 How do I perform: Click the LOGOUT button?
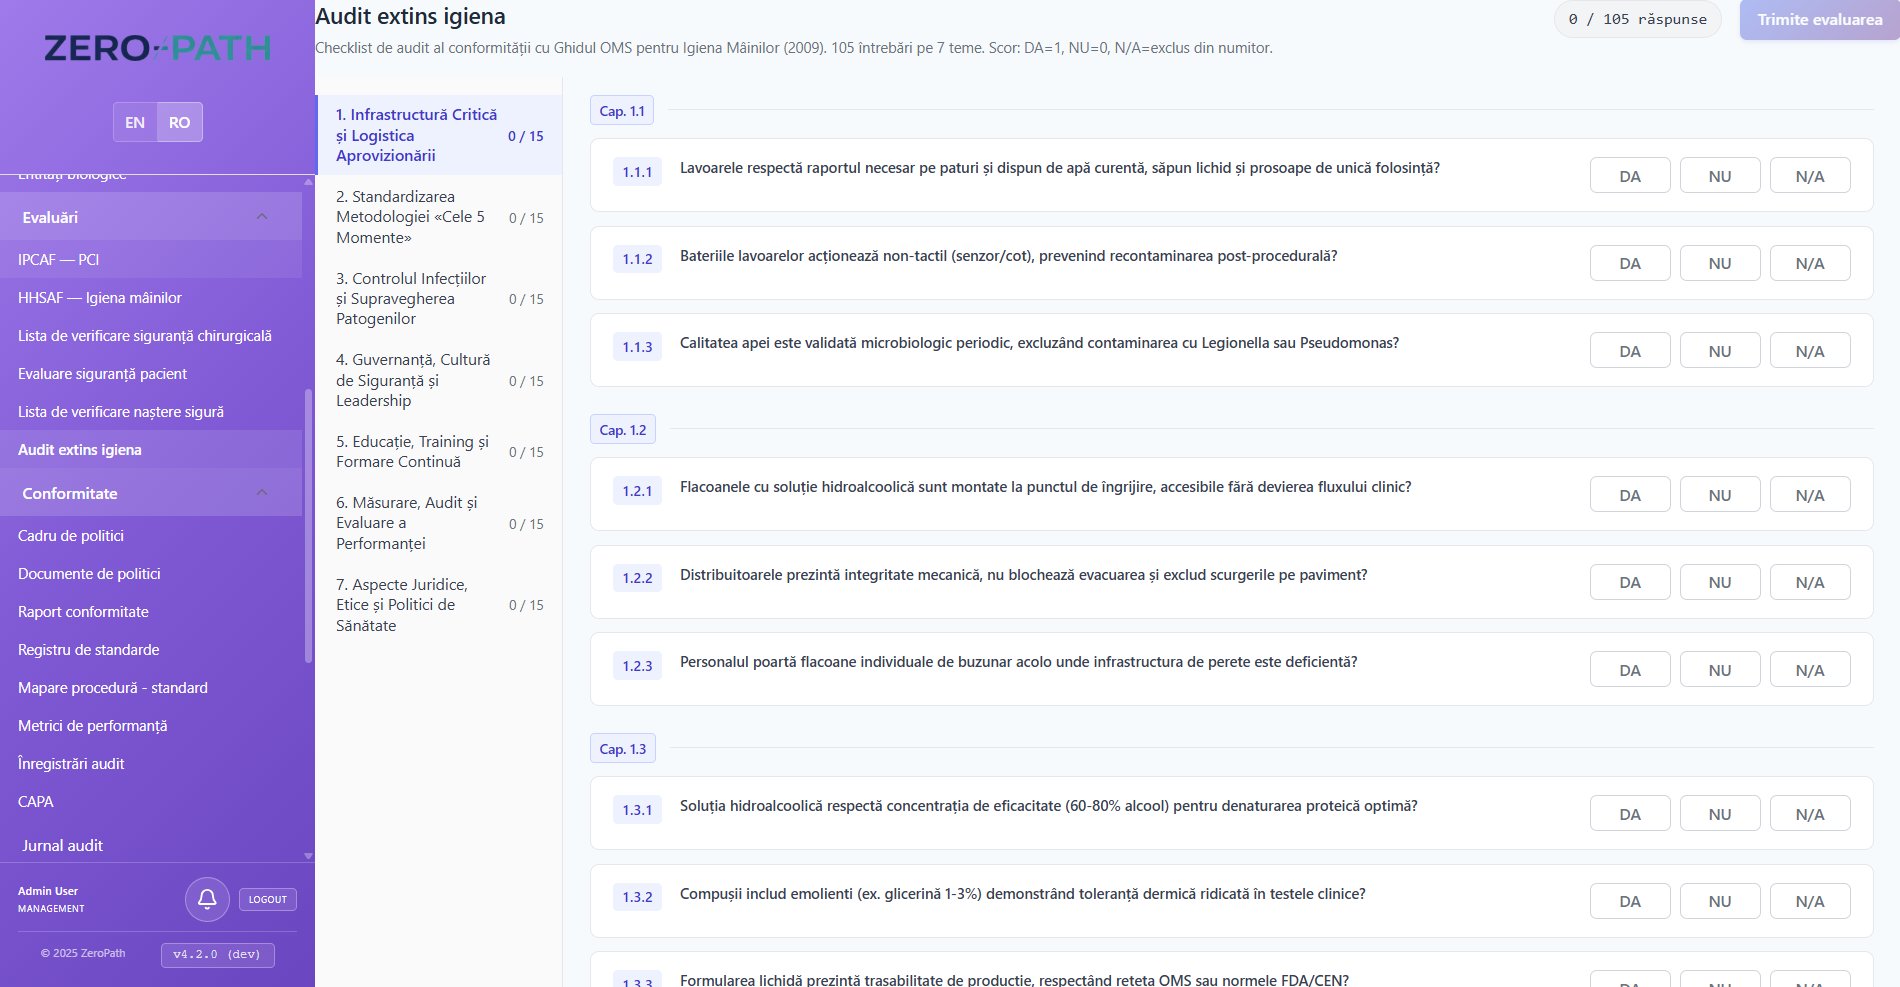pos(267,899)
